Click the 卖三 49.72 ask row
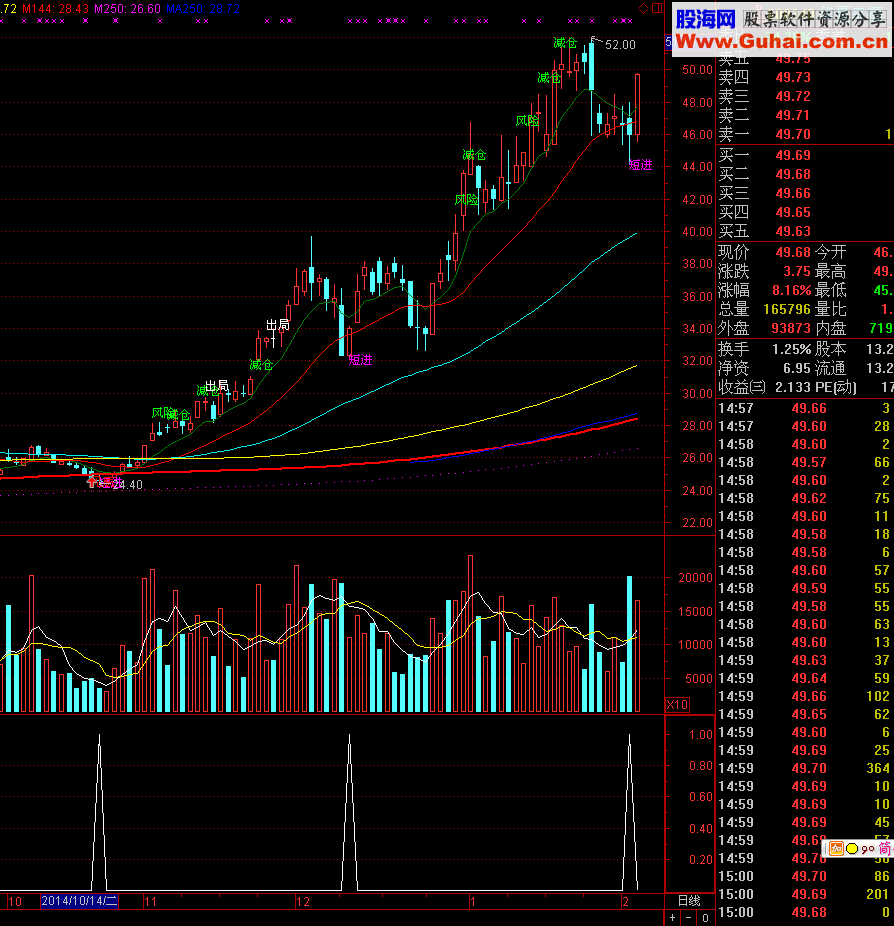The width and height of the screenshot is (894, 926). click(804, 96)
